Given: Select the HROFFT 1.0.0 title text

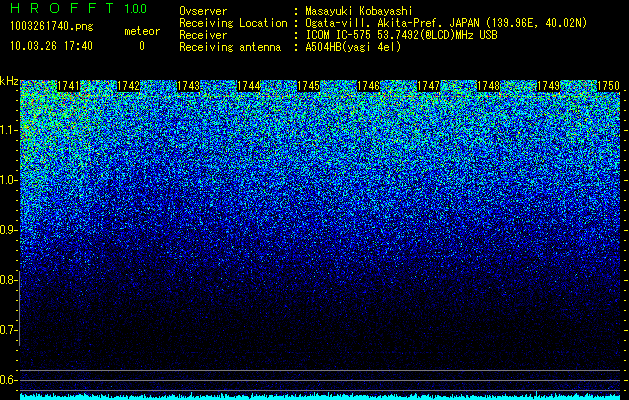Looking at the screenshot, I should (x=79, y=8).
